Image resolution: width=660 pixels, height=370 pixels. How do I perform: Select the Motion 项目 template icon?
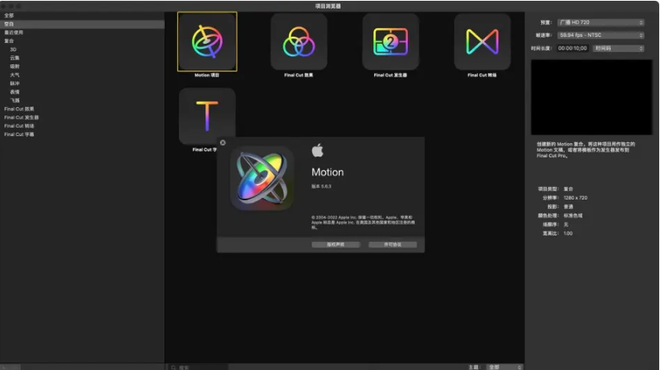click(x=207, y=42)
